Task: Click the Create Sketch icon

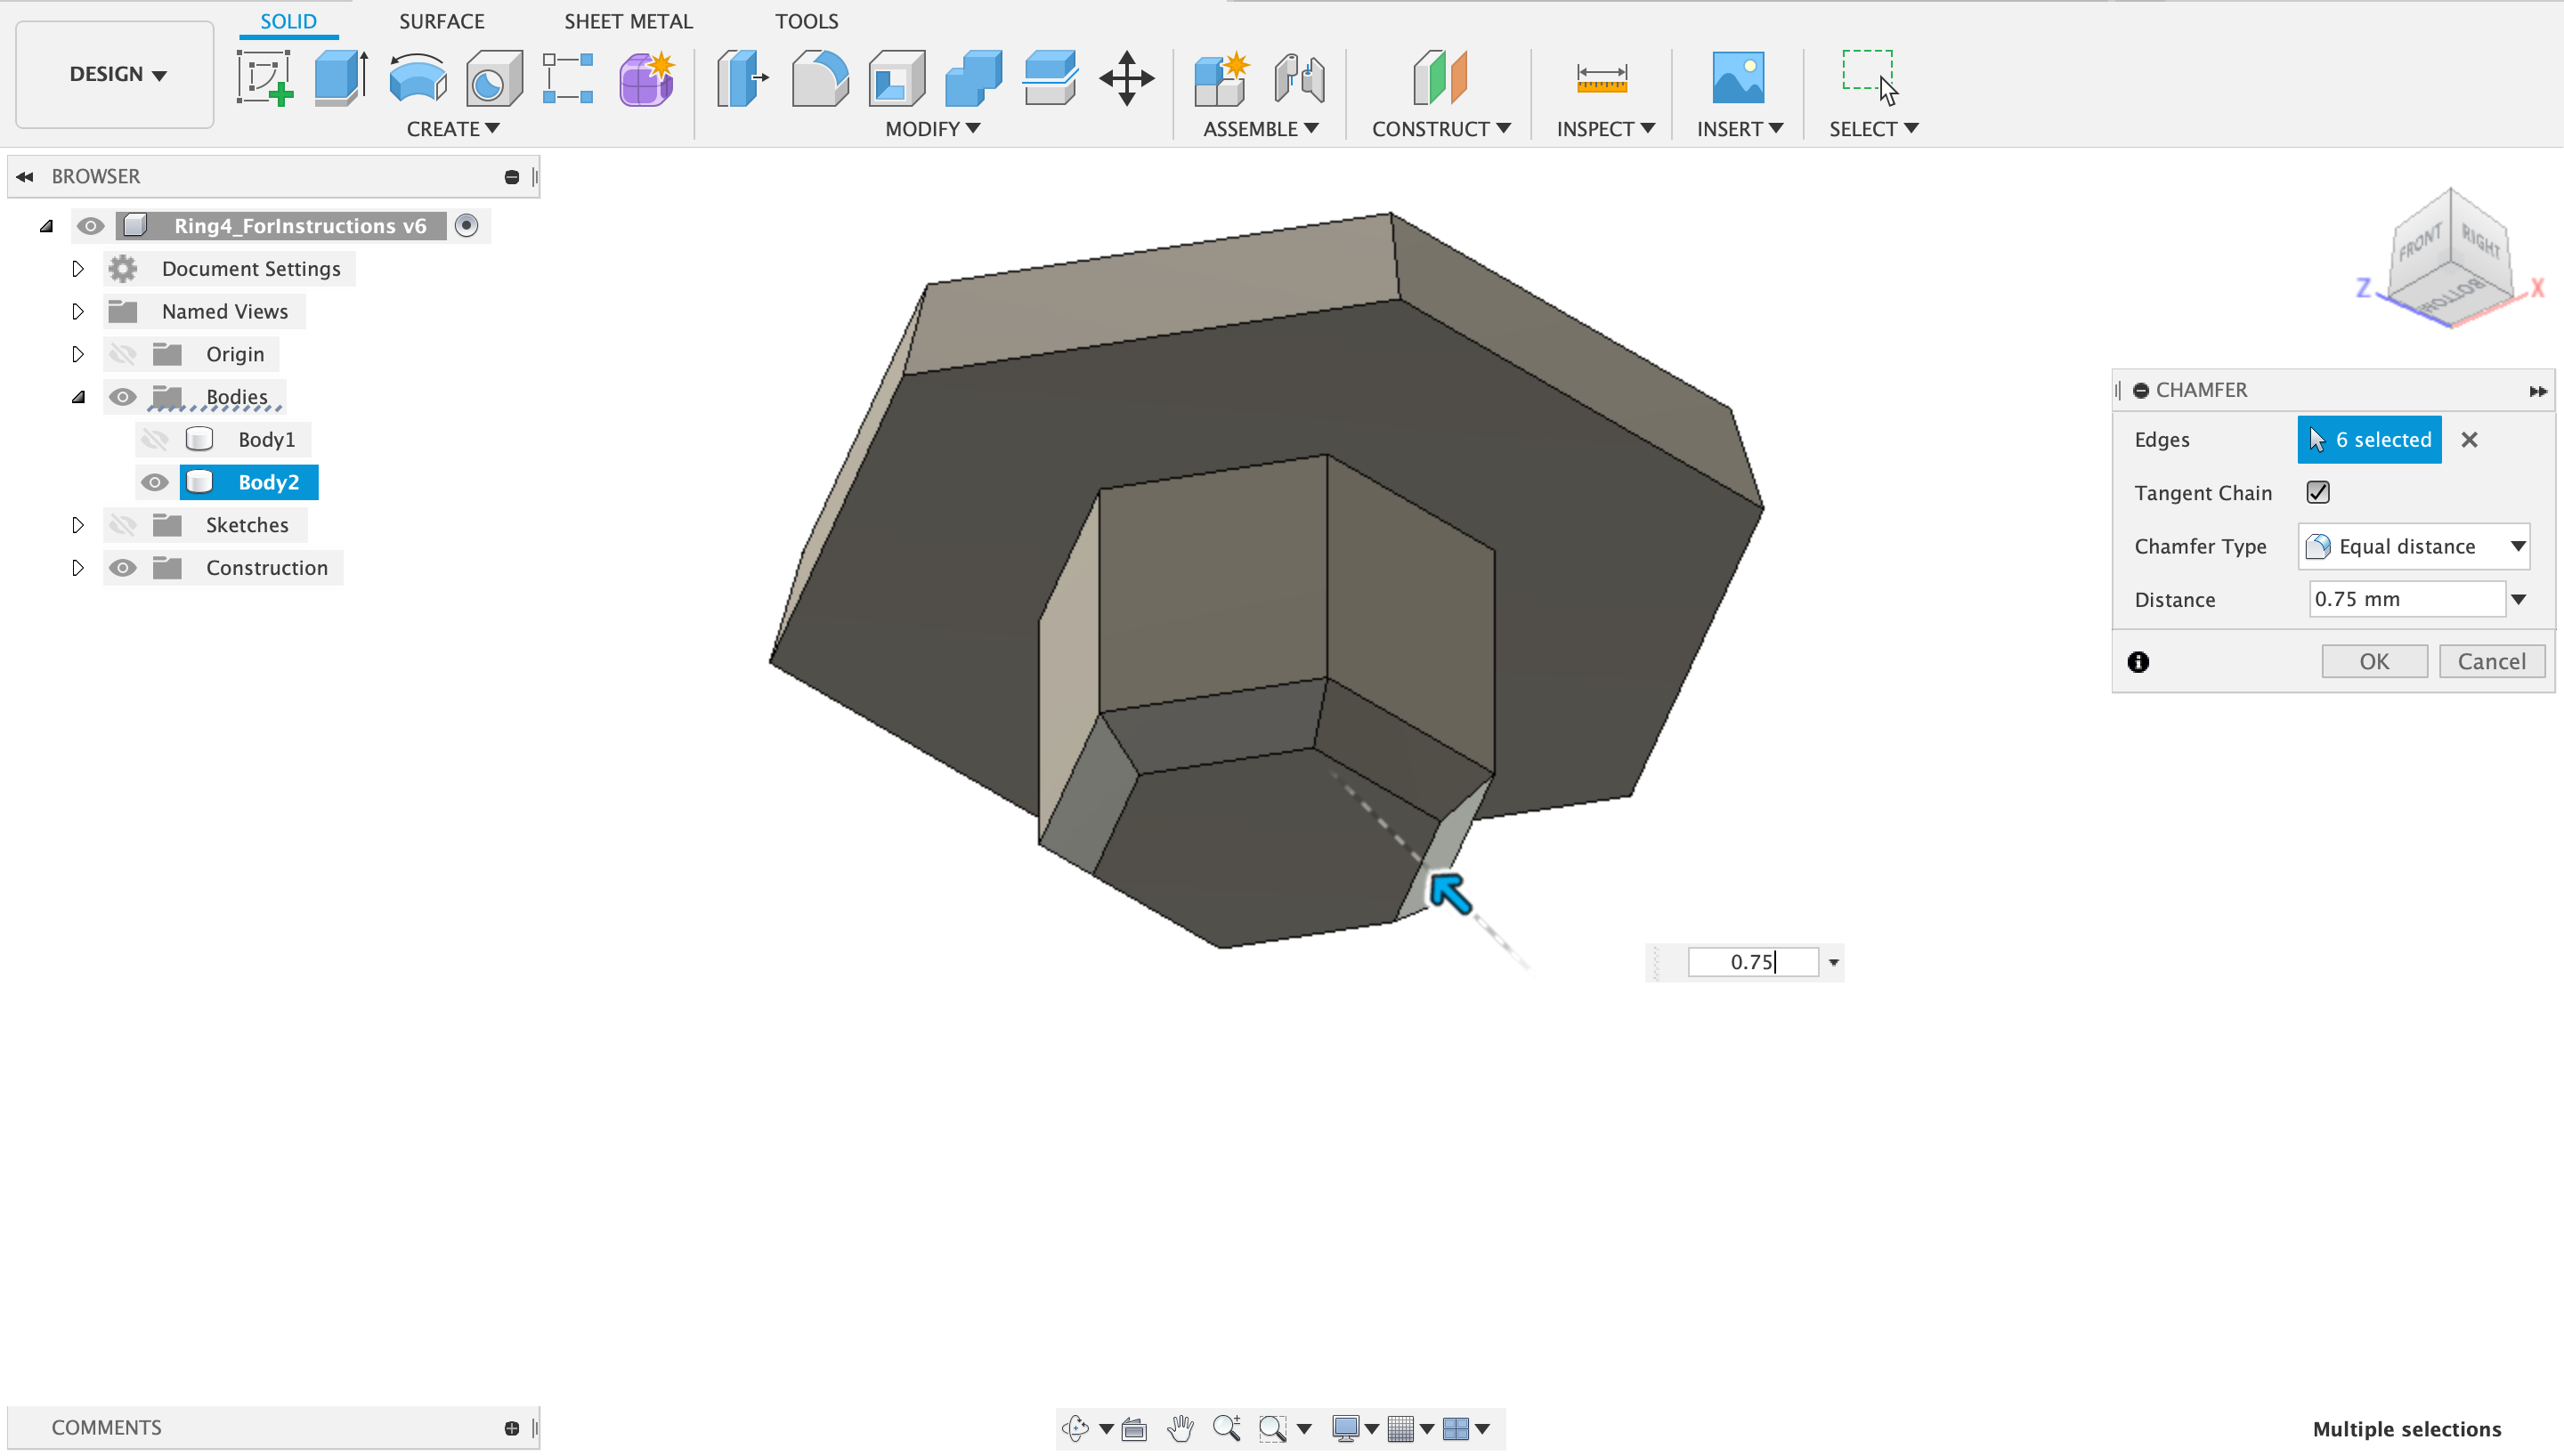Action: tap(264, 77)
